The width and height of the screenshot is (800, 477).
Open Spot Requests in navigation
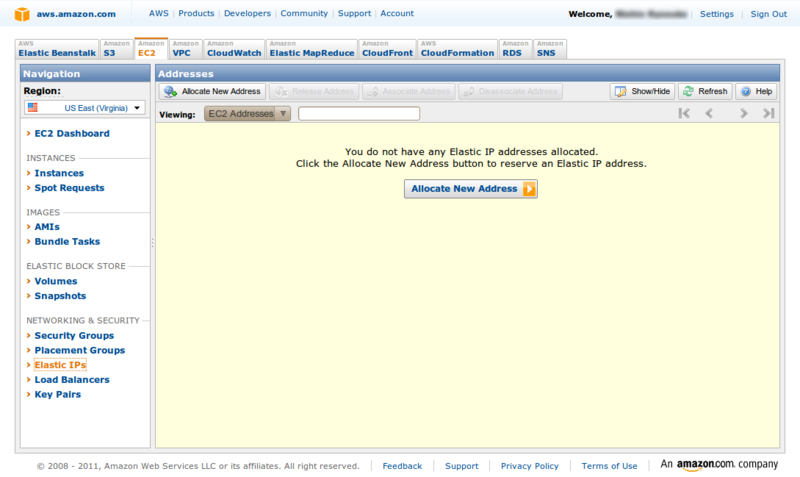69,188
